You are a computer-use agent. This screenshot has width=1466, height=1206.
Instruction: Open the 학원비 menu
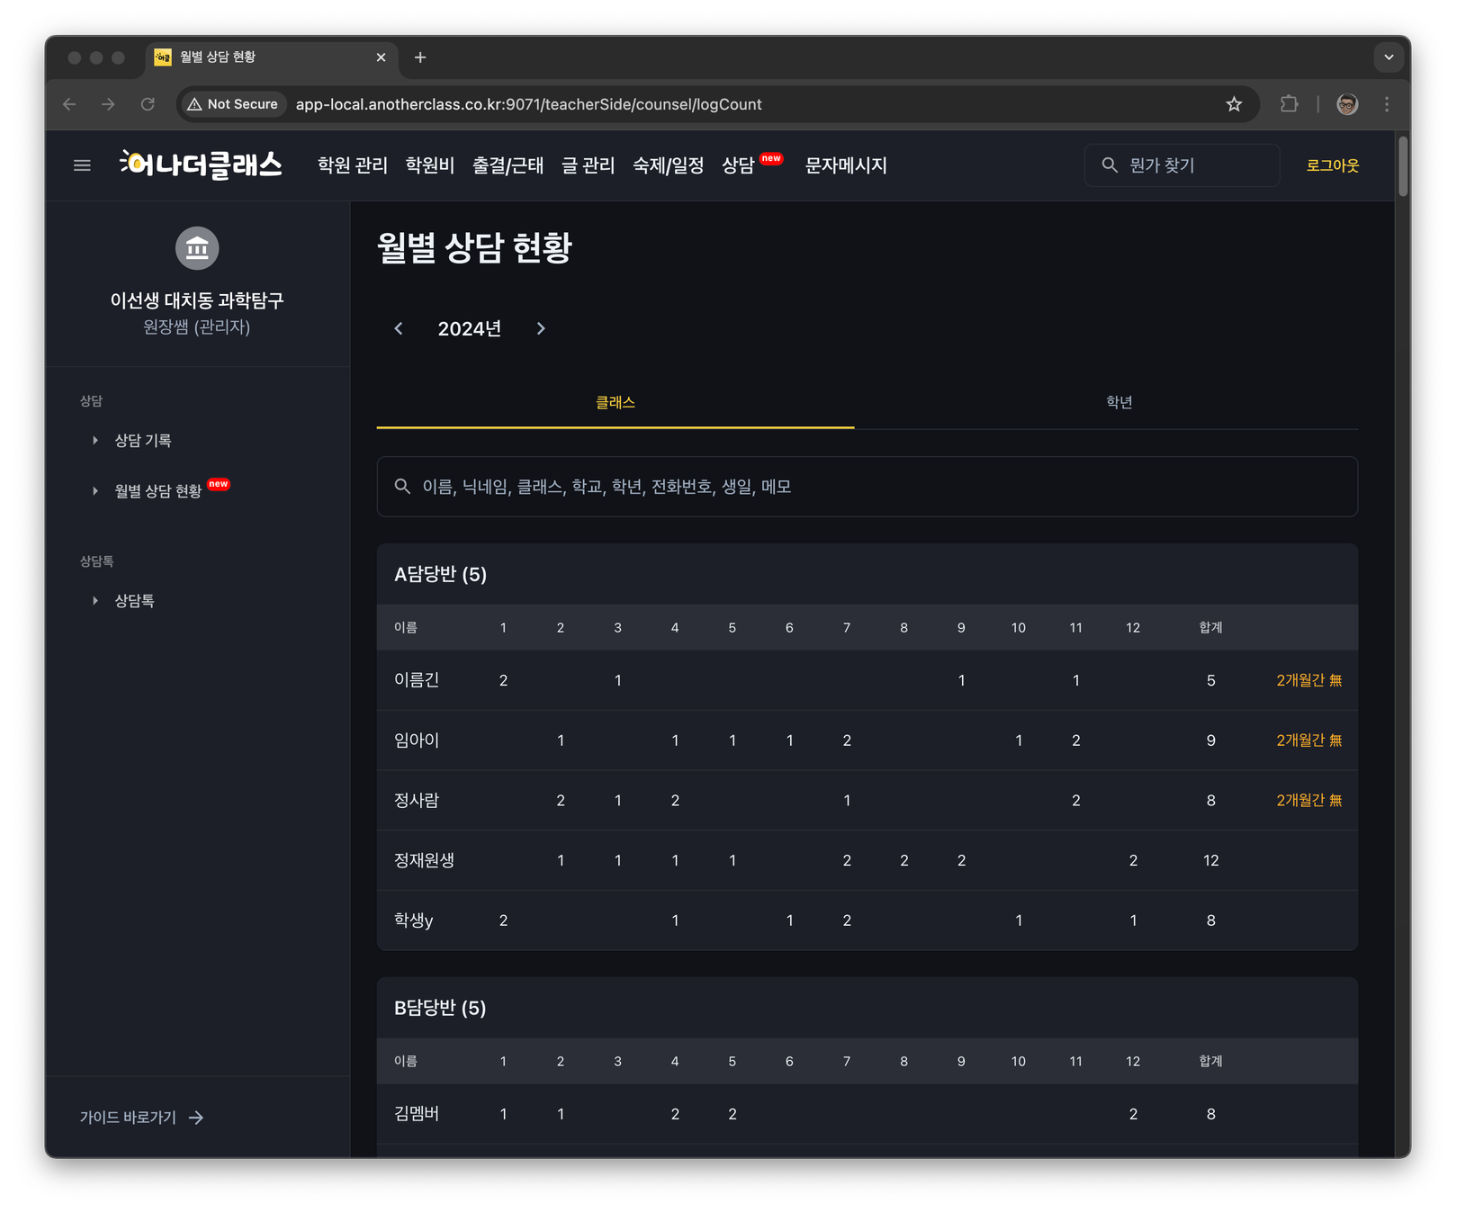coord(430,165)
